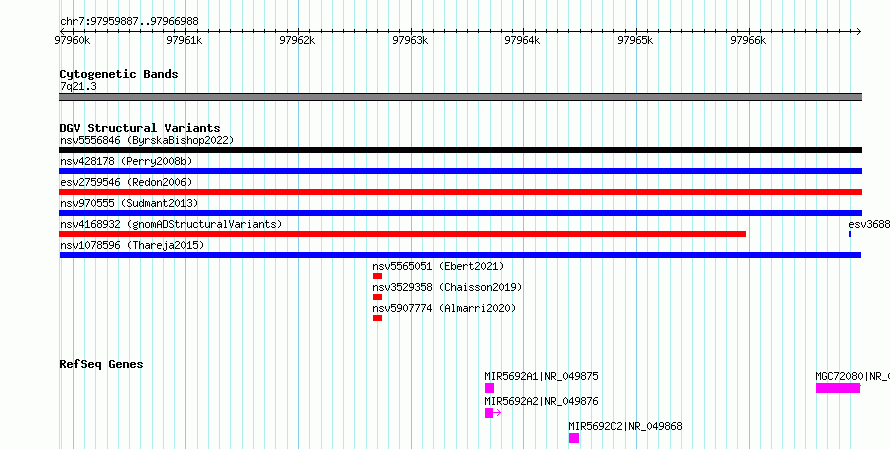Select the MIR5692A1 magenta gene block

click(489, 388)
